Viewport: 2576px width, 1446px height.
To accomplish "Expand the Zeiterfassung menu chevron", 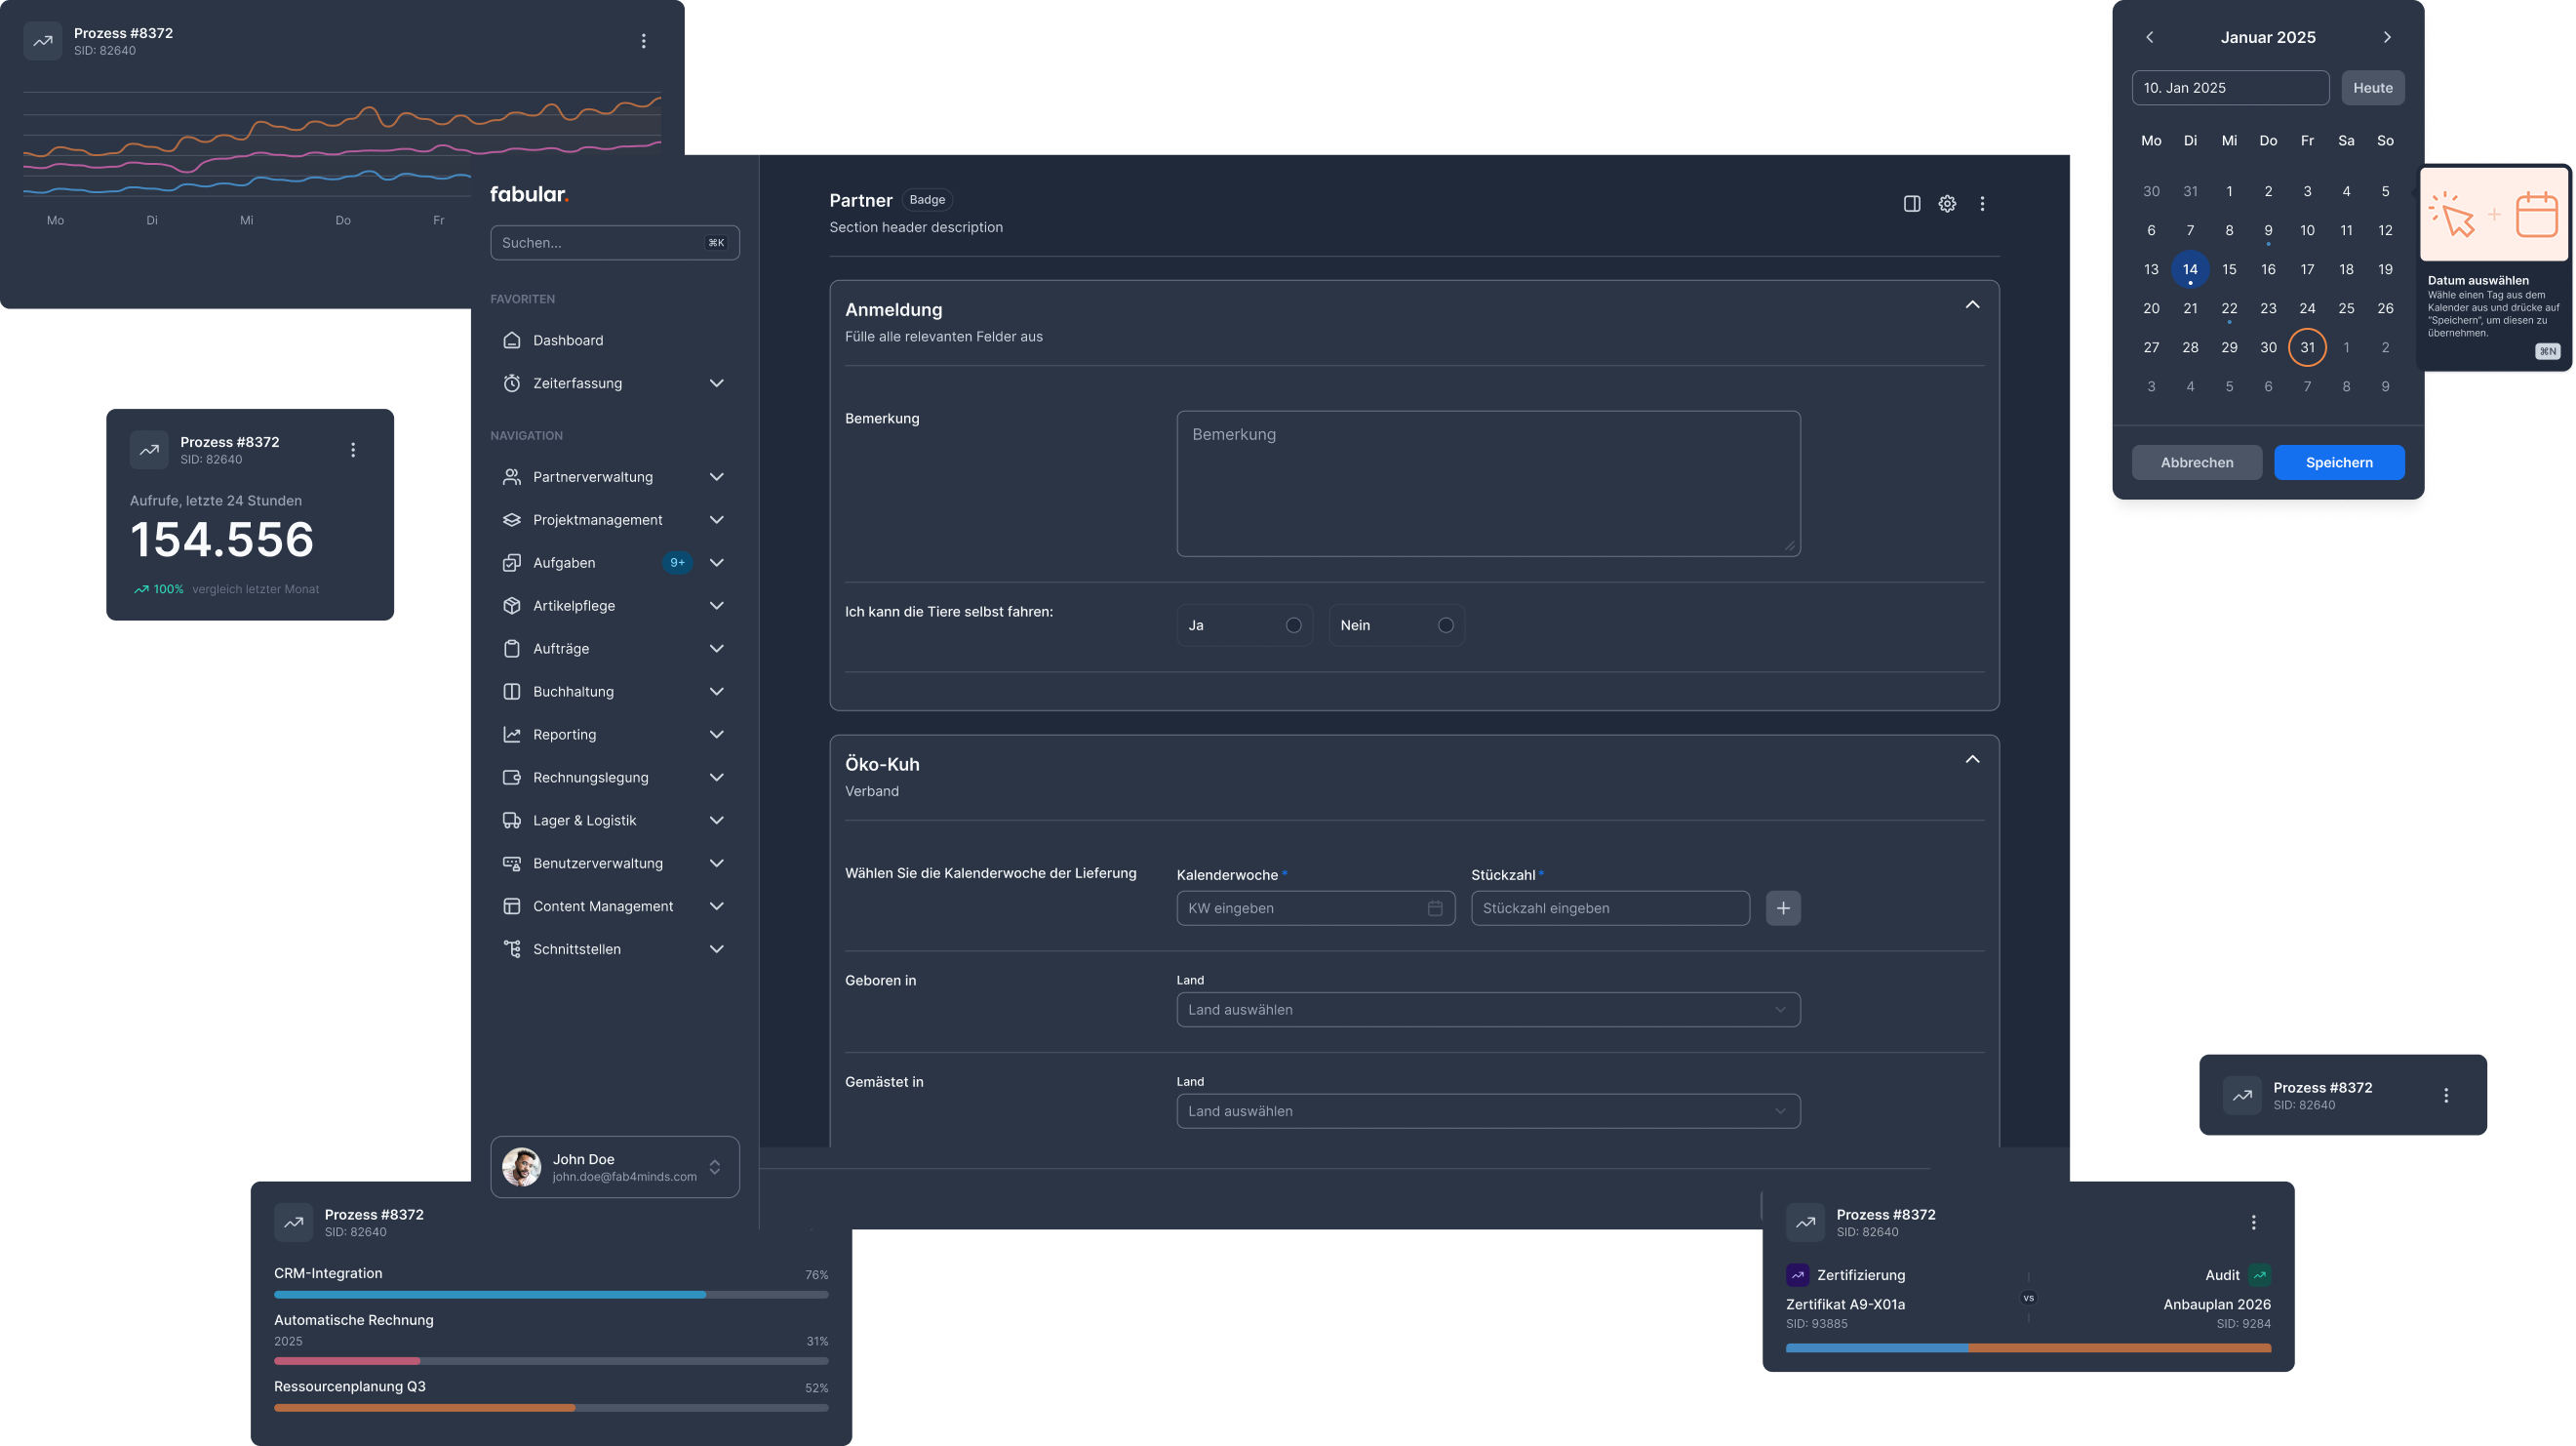I will pos(716,383).
